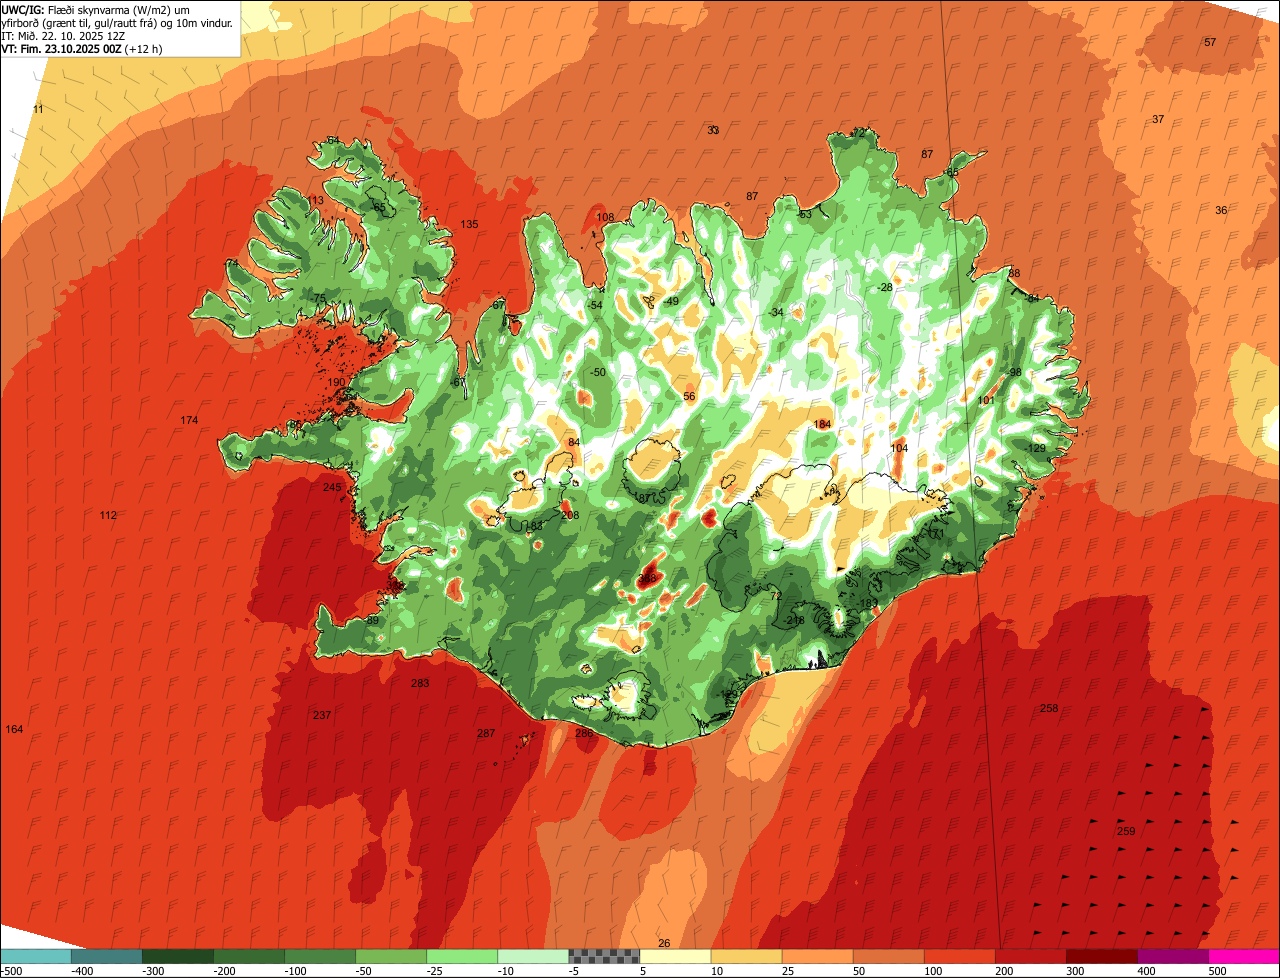The image size is (1280, 978).
Task: Click the flux value 57 in the upper right corner
Action: point(1210,42)
